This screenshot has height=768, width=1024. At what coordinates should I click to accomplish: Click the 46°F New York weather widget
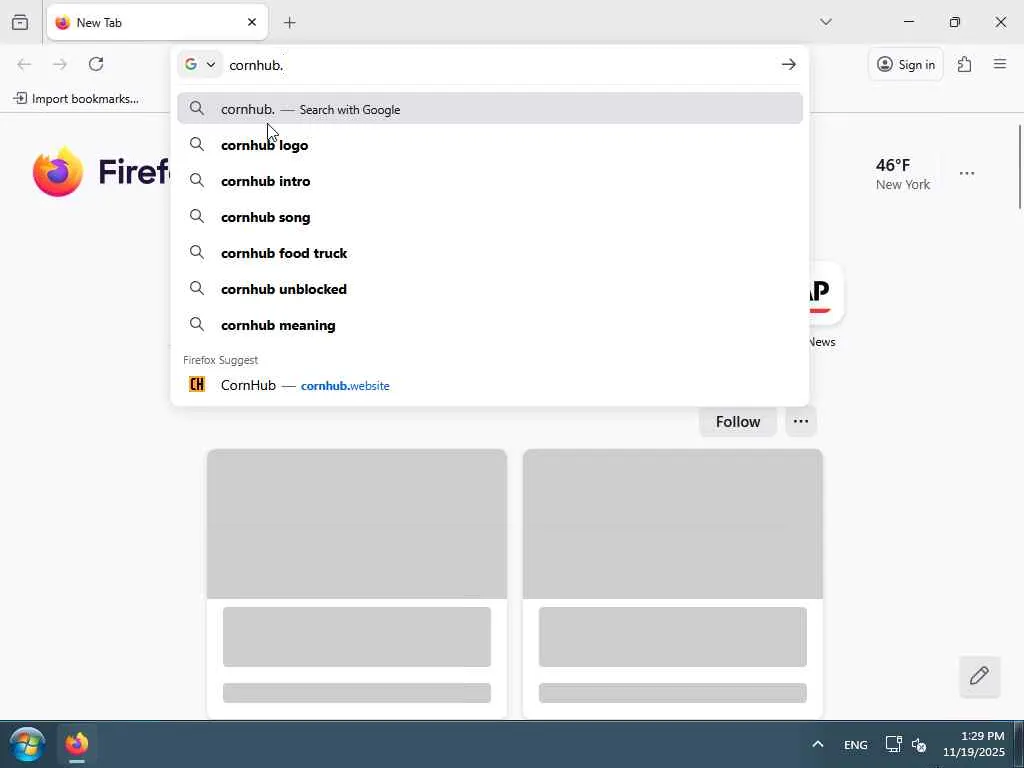(903, 174)
